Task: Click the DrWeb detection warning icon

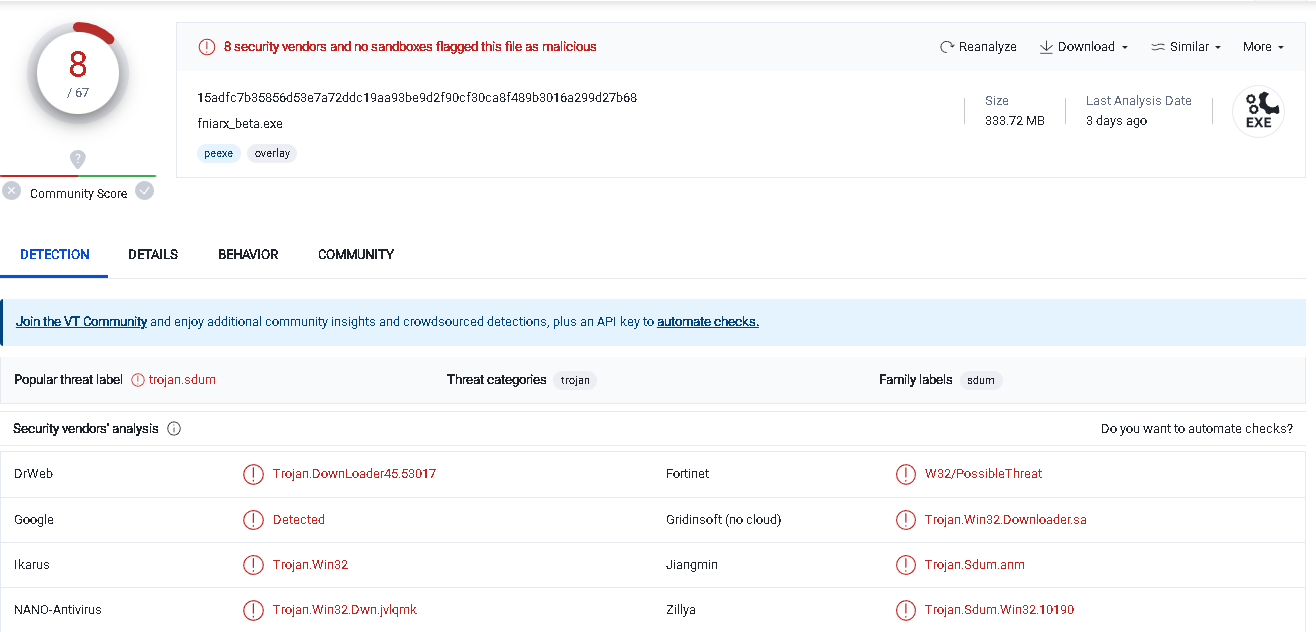Action: pyautogui.click(x=253, y=474)
